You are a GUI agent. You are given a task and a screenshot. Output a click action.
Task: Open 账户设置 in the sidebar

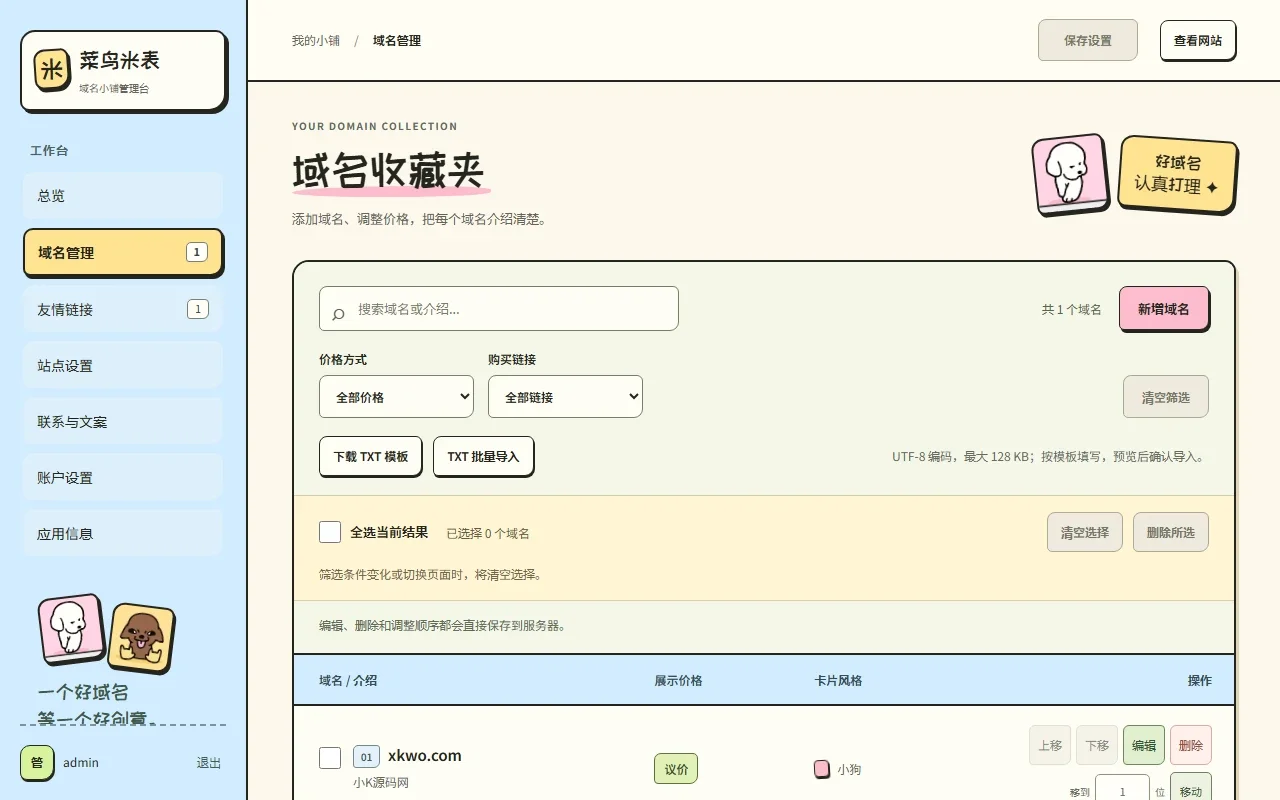[123, 478]
